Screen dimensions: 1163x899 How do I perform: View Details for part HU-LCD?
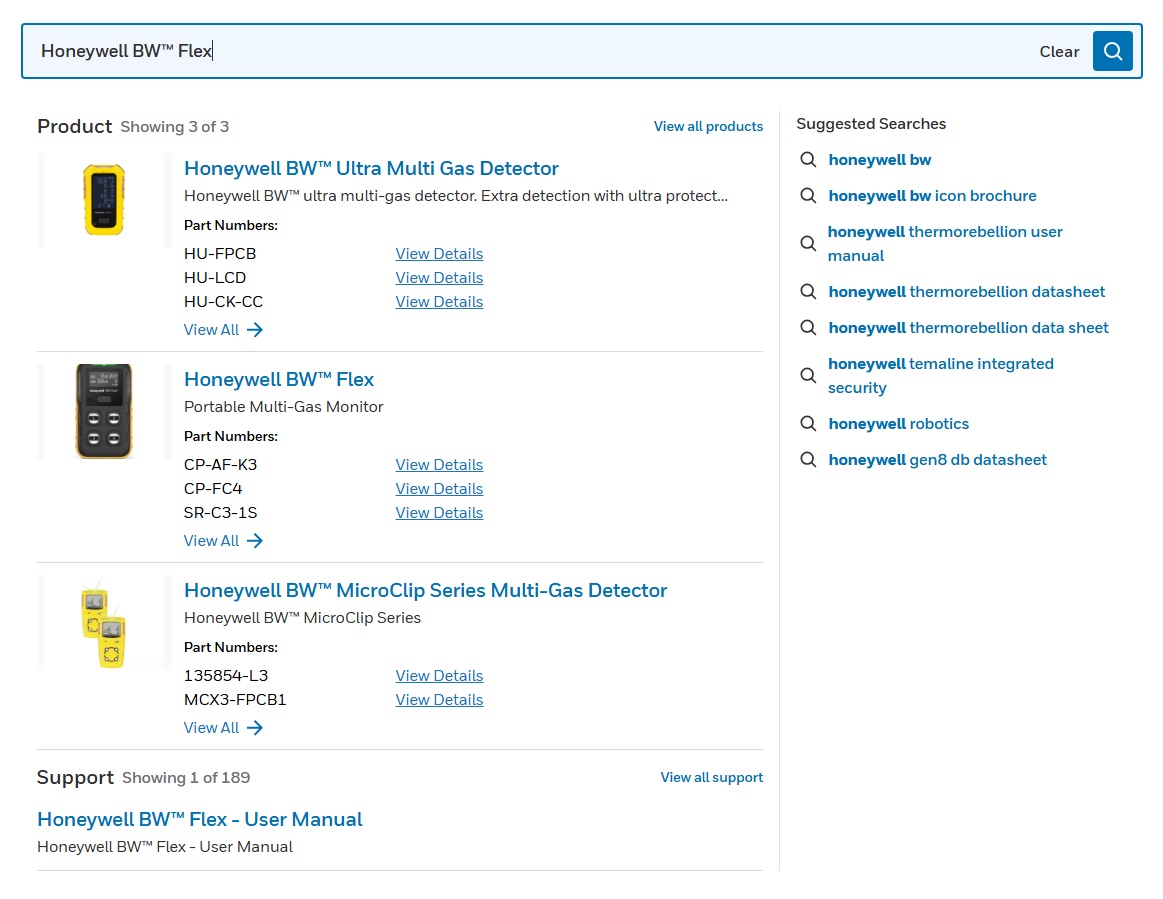click(439, 277)
